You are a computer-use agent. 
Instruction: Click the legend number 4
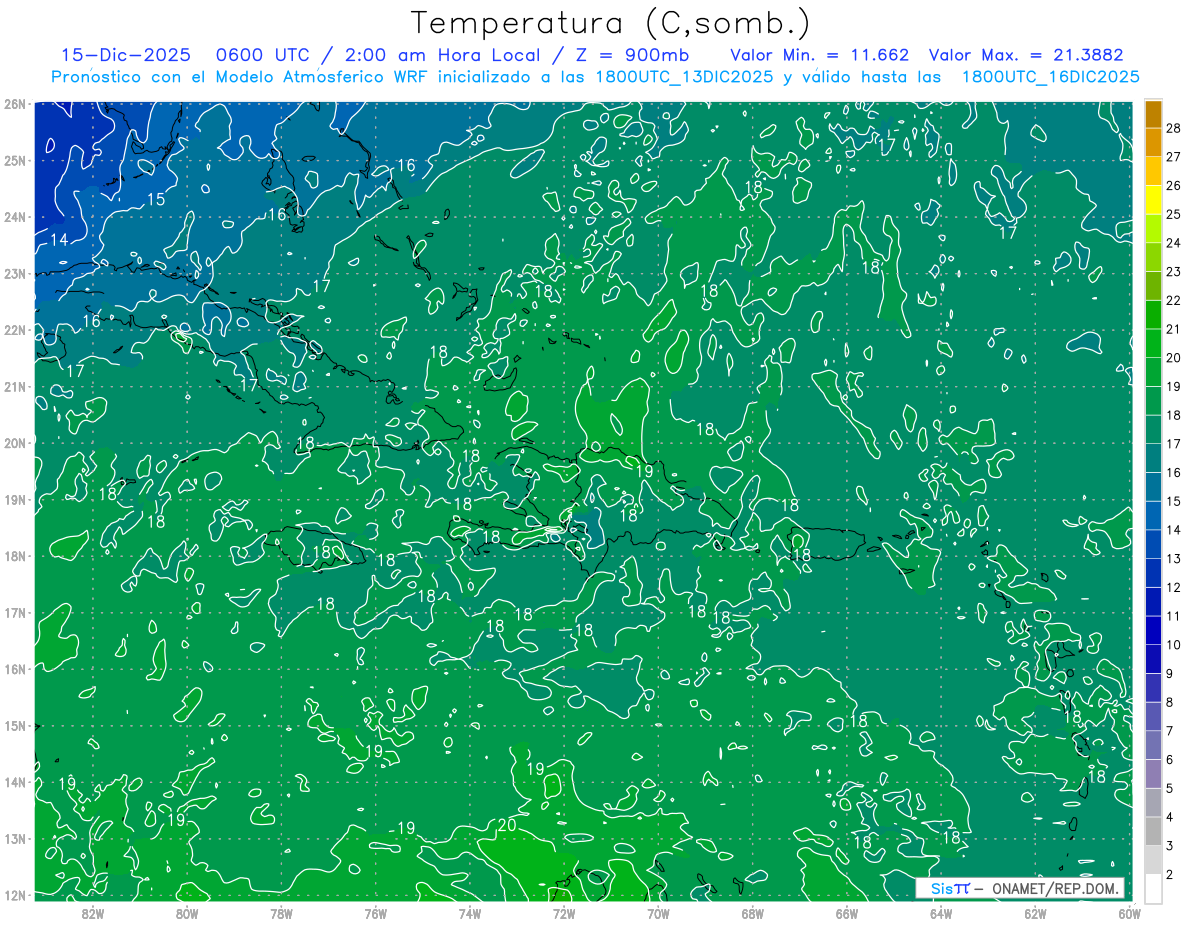1171,818
